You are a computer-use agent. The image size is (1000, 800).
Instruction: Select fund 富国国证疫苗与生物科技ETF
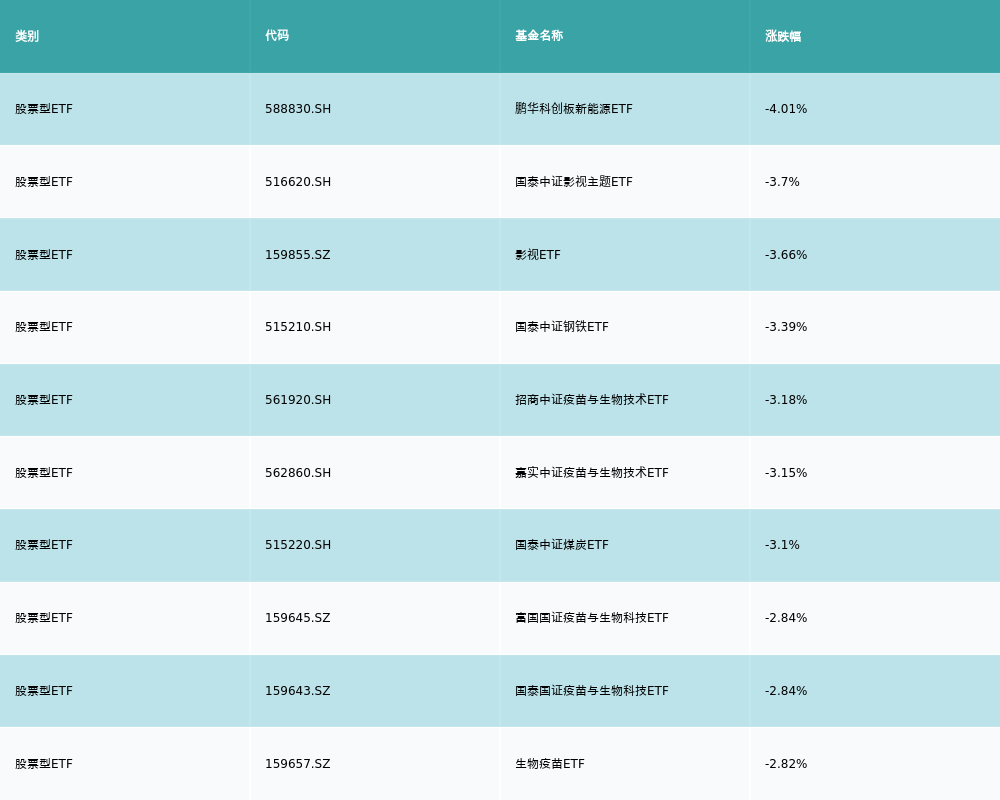pyautogui.click(x=592, y=618)
